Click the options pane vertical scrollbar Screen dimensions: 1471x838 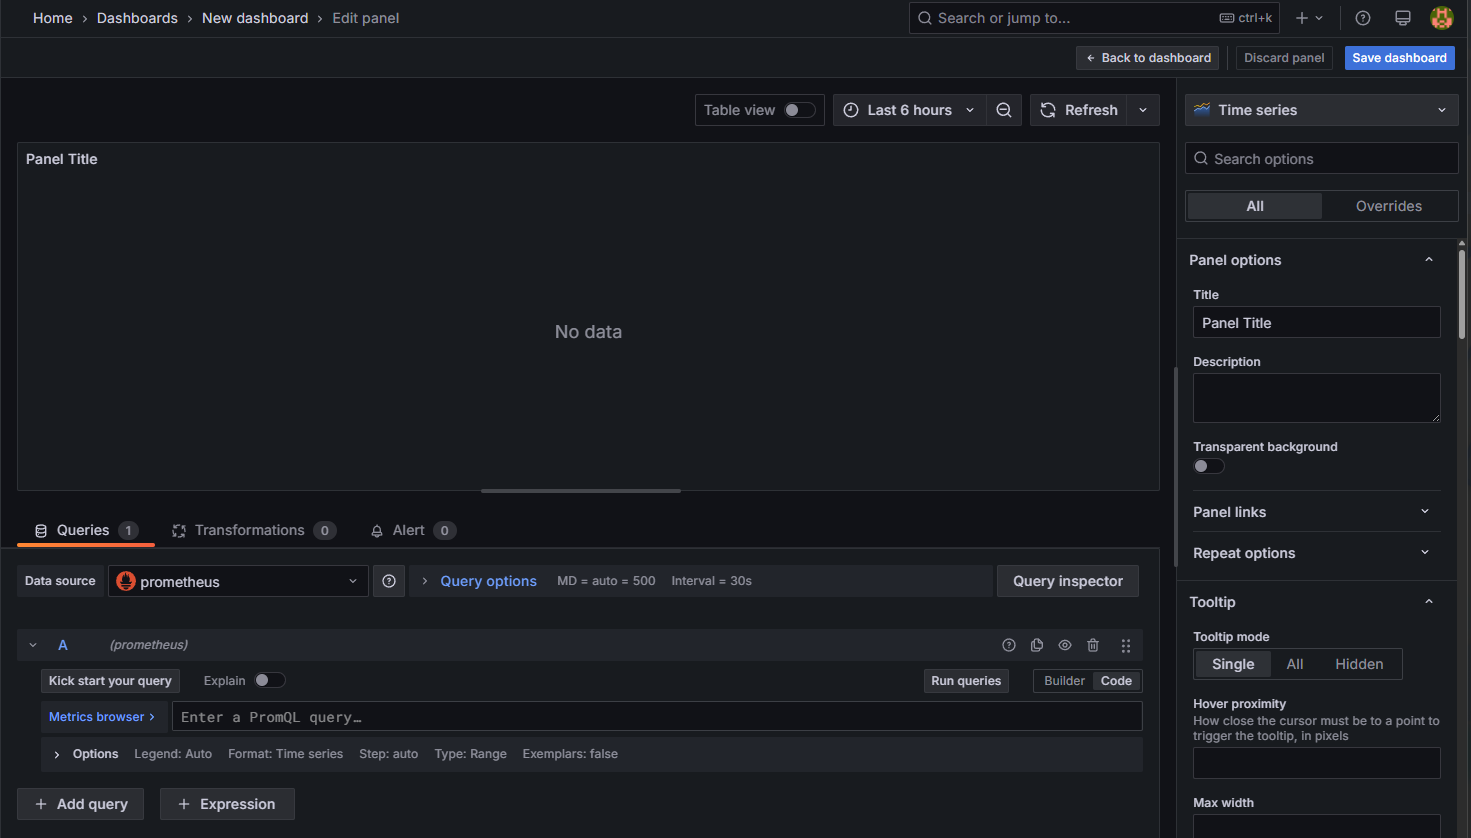1462,293
